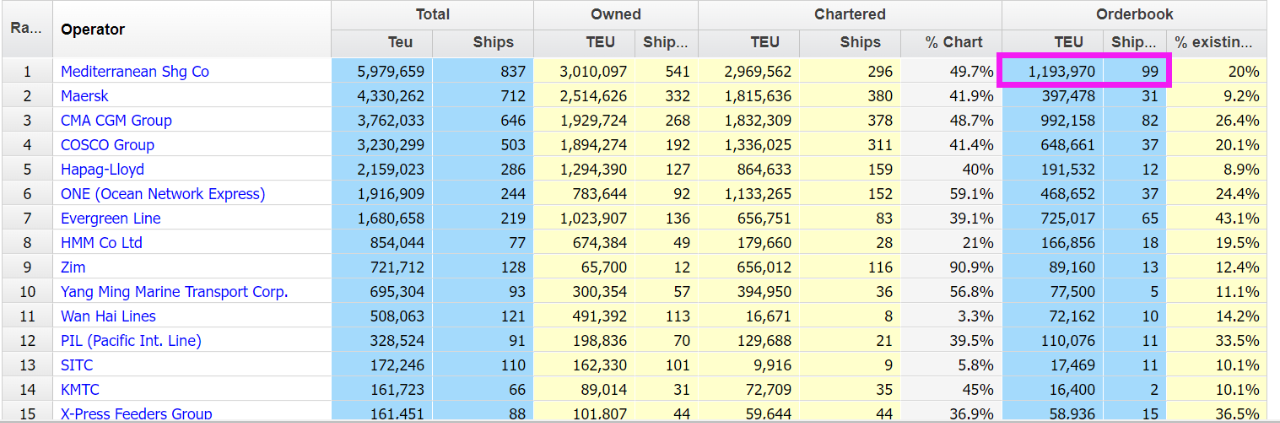Click the total ships value 837
The height and width of the screenshot is (423, 1280).
tap(513, 72)
